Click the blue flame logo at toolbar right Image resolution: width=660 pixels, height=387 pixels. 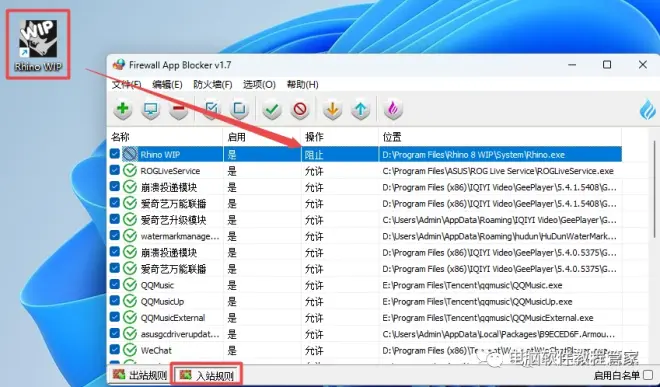point(647,109)
